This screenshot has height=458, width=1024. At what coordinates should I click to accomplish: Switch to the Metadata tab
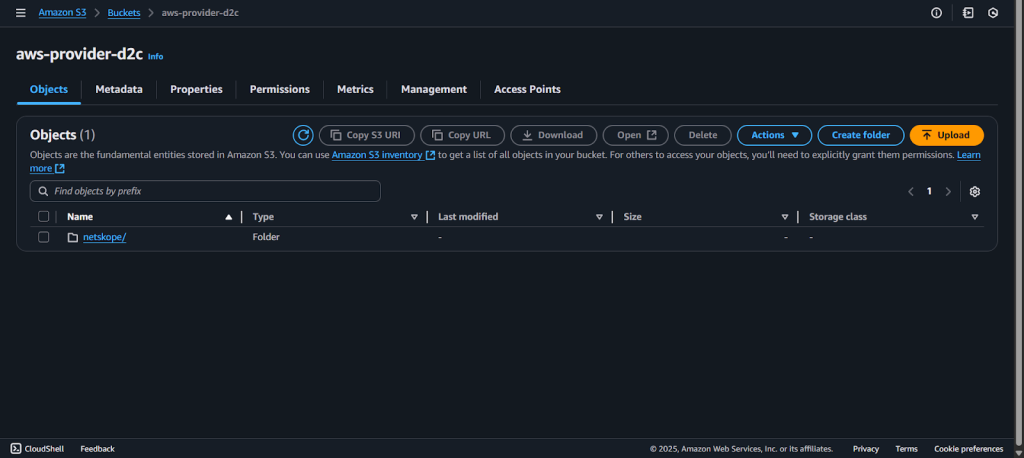tap(119, 90)
